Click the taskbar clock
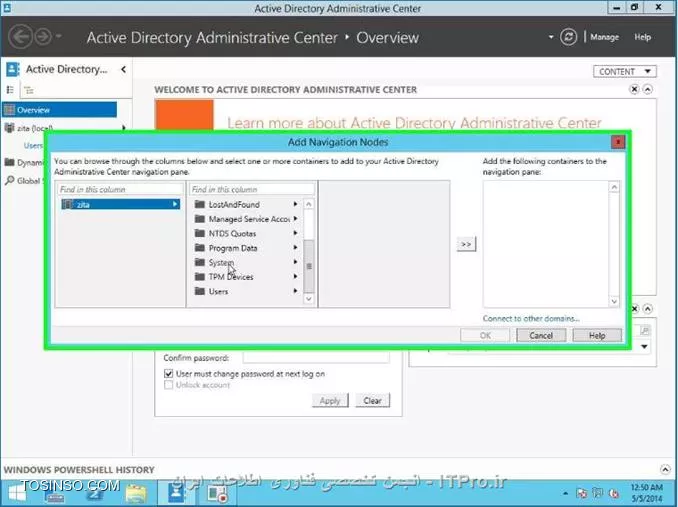The width and height of the screenshot is (678, 507). pyautogui.click(x=647, y=493)
